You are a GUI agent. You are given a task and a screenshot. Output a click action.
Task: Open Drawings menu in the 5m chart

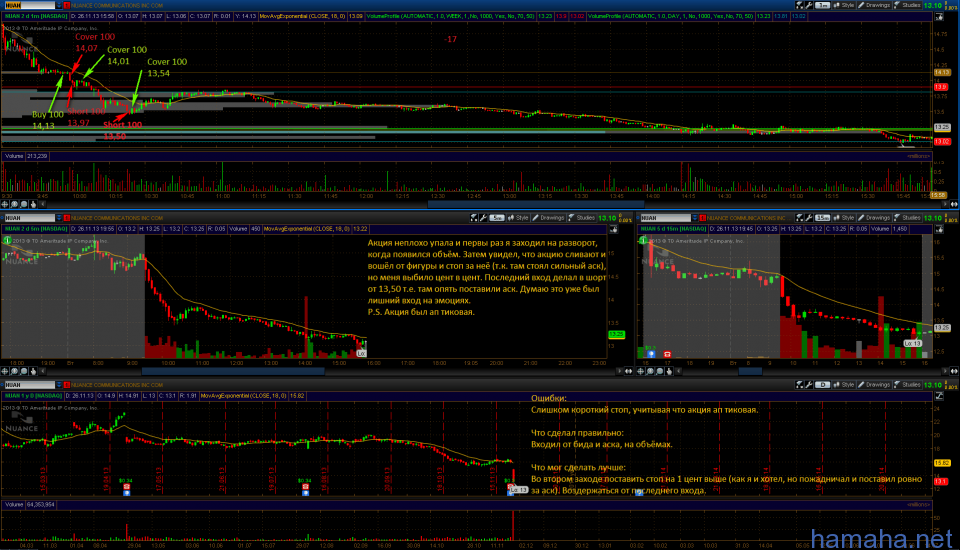(x=549, y=218)
